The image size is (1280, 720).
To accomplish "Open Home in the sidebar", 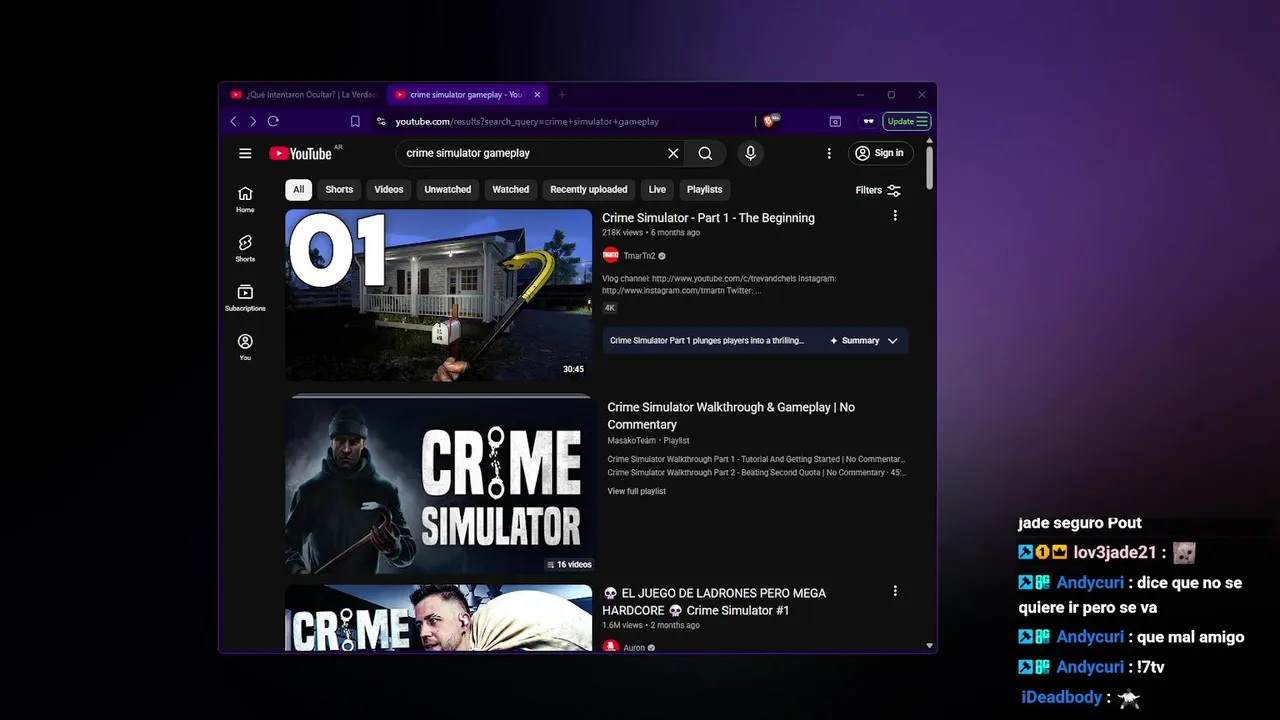I will [245, 199].
